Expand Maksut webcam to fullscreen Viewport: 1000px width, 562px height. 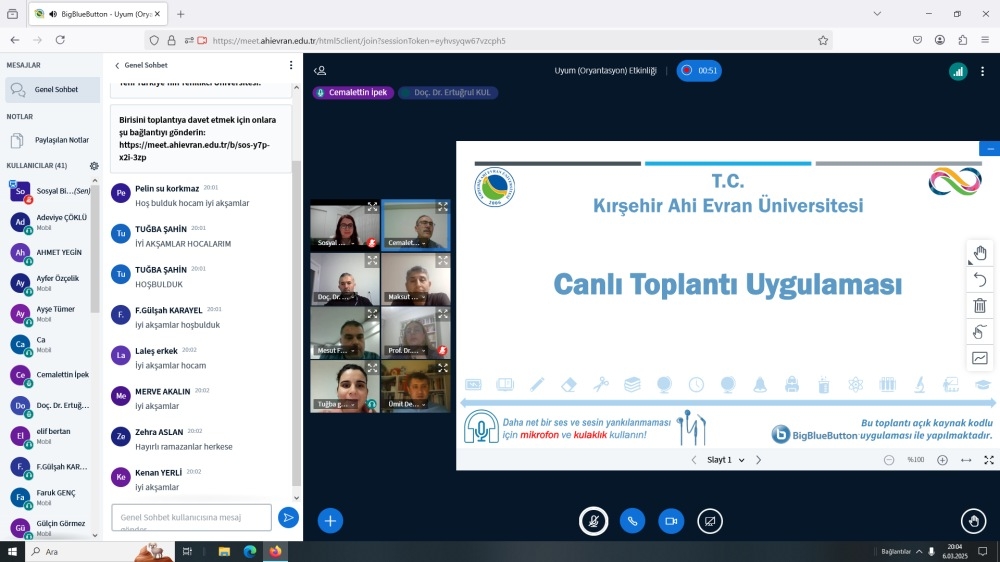click(443, 261)
